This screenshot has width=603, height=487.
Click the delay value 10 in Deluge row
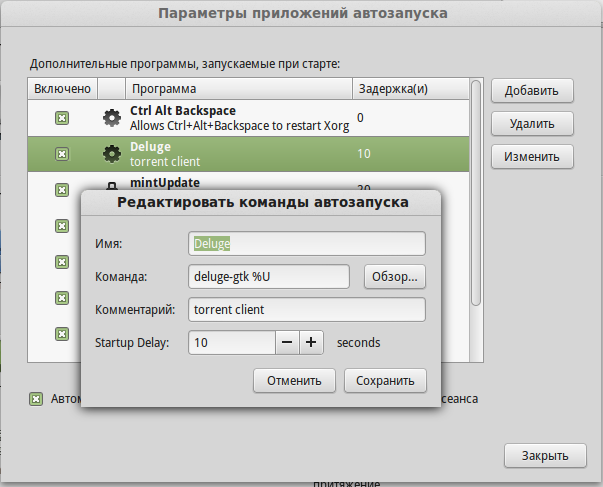pyautogui.click(x=364, y=154)
